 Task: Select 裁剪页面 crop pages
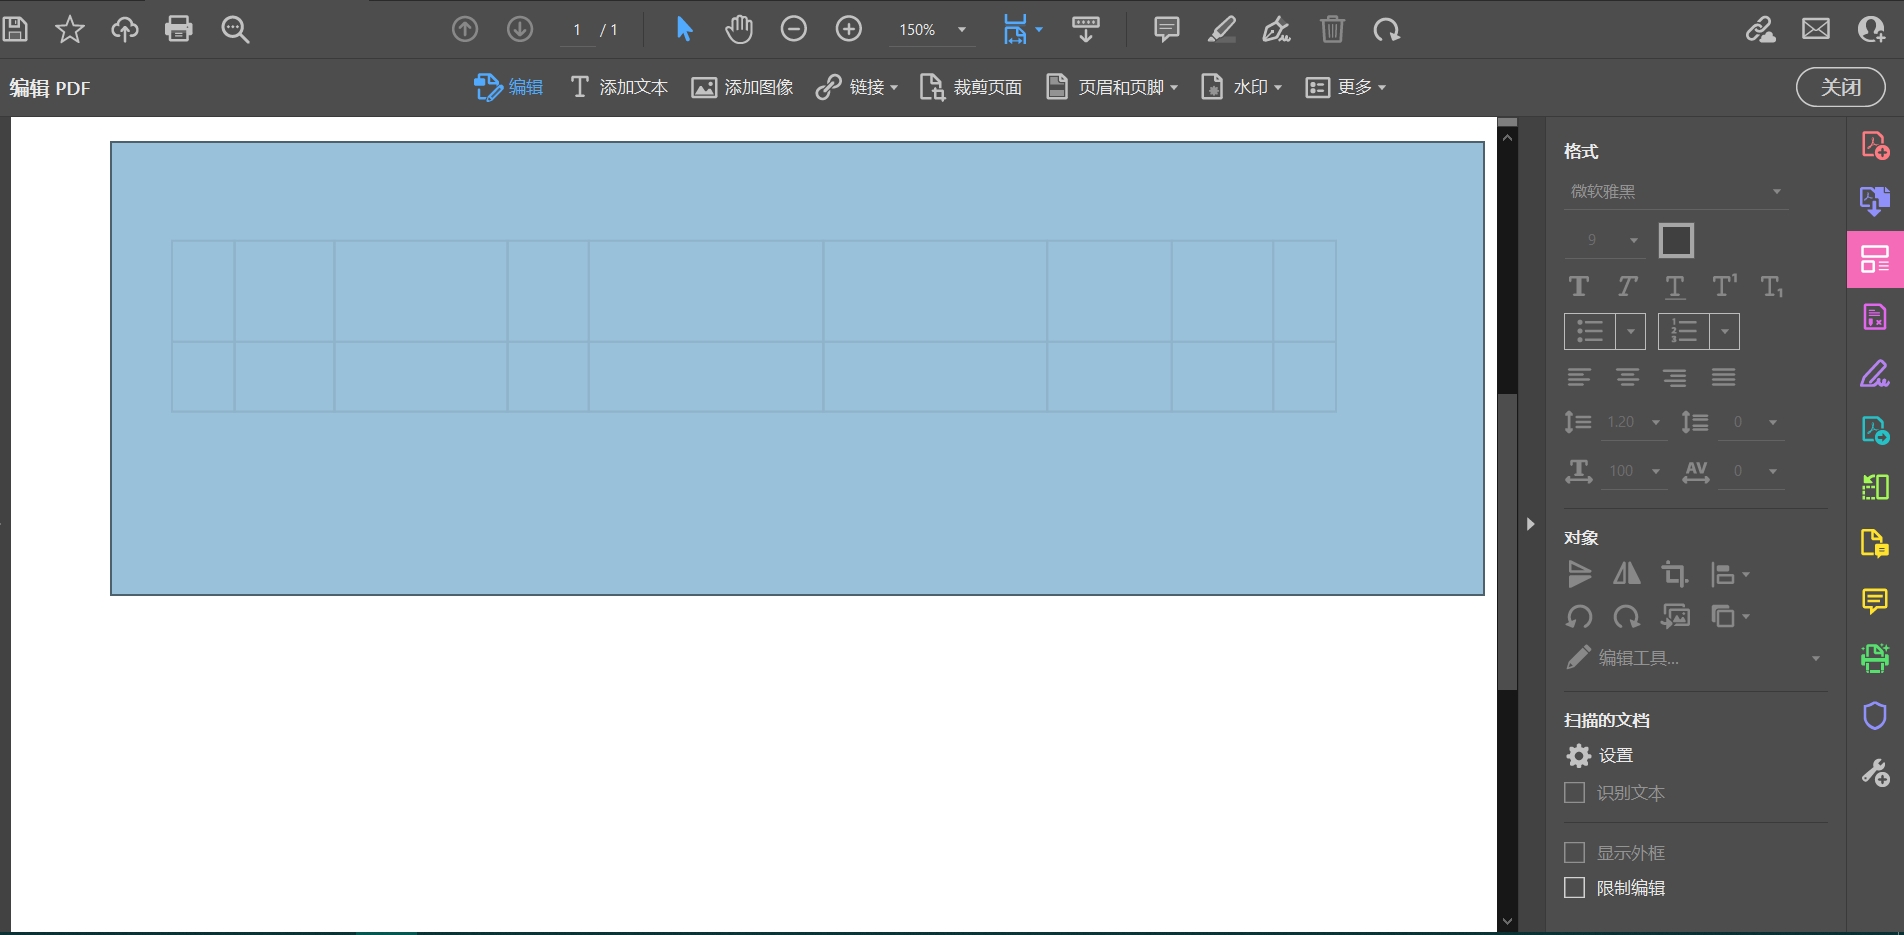[970, 87]
